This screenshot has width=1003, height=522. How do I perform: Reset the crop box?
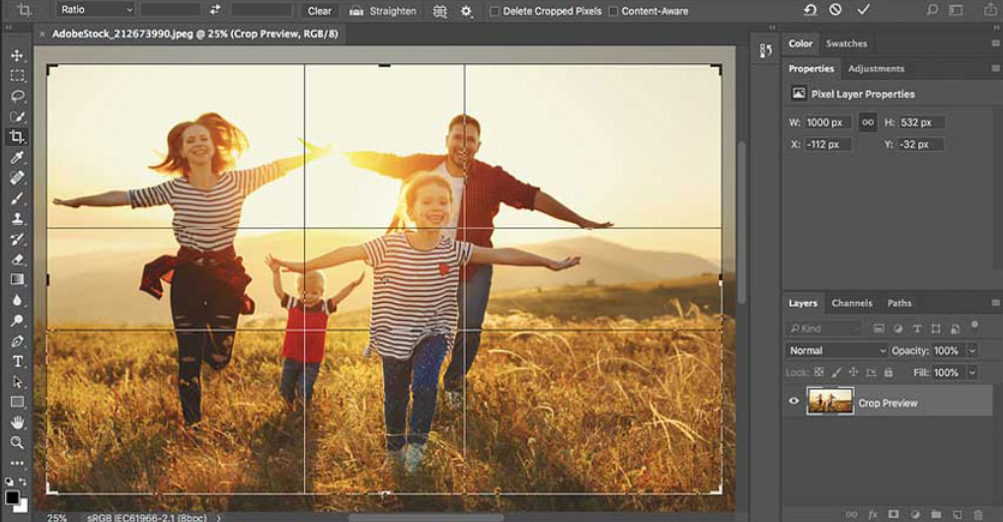(x=810, y=10)
